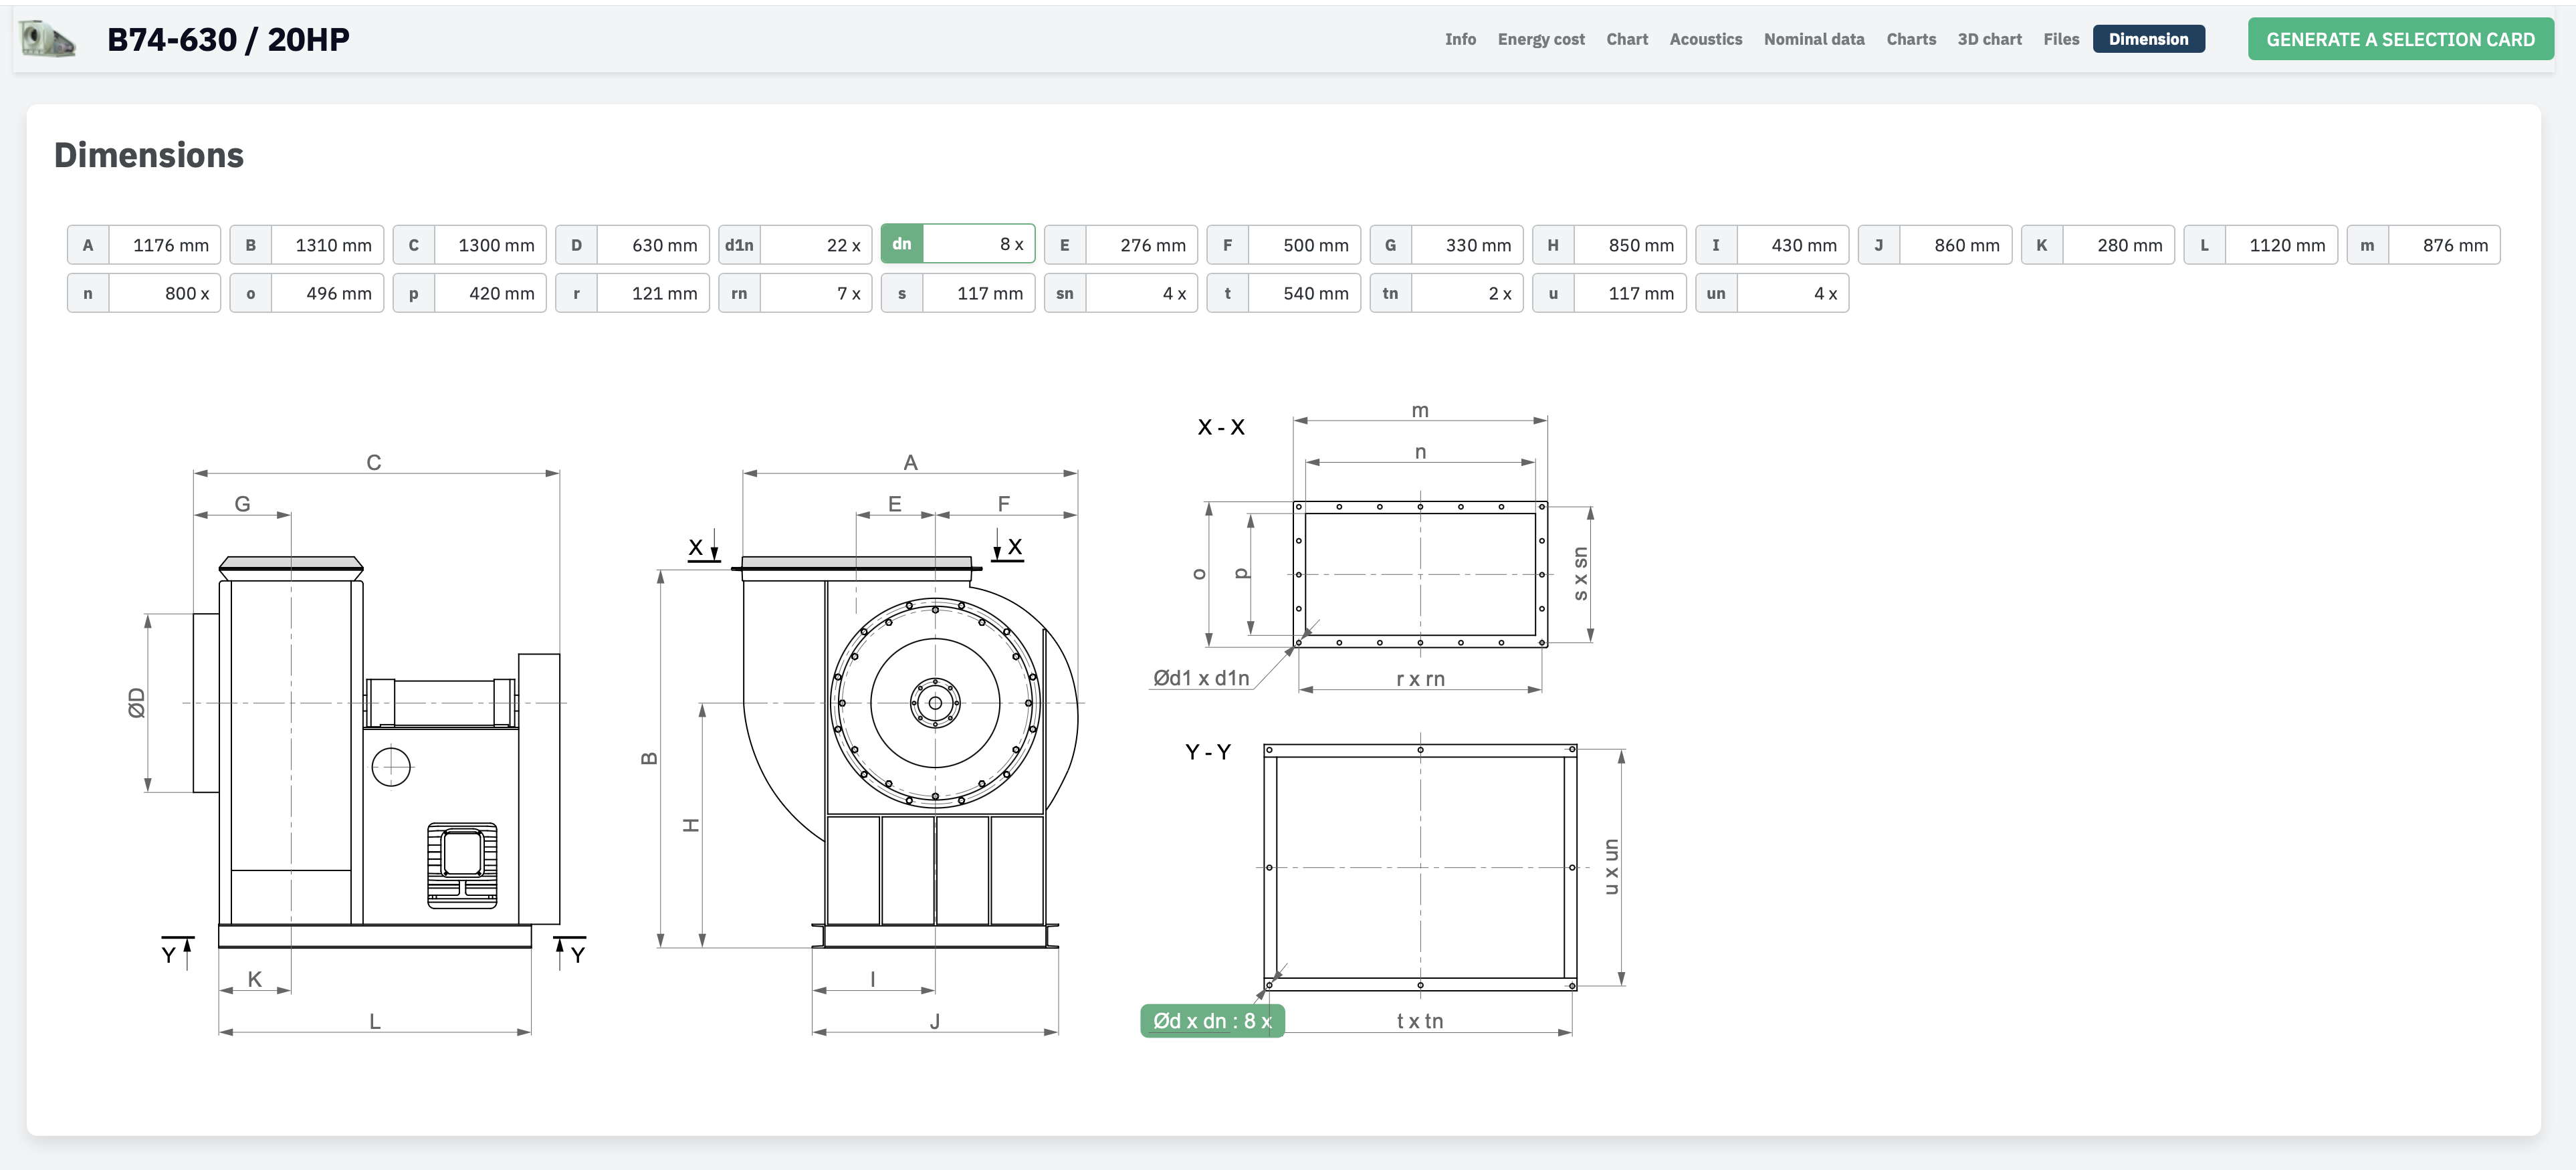Select the rn field showing 7 x
The image size is (2576, 1170).
(x=795, y=293)
